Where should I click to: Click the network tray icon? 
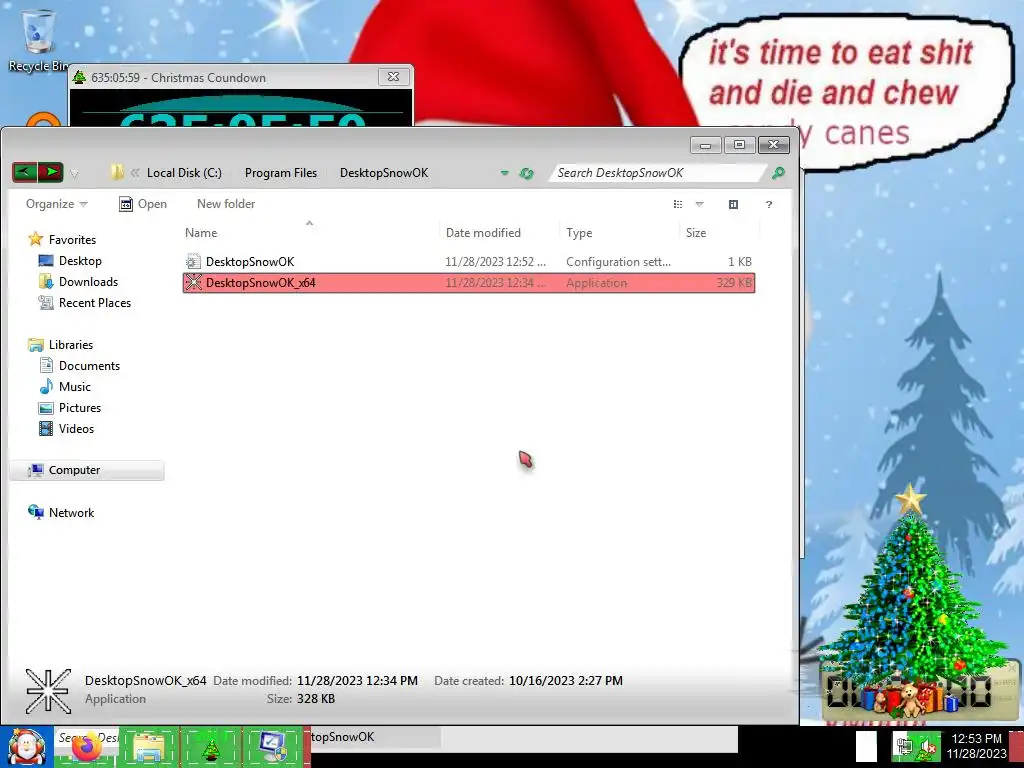pos(904,746)
